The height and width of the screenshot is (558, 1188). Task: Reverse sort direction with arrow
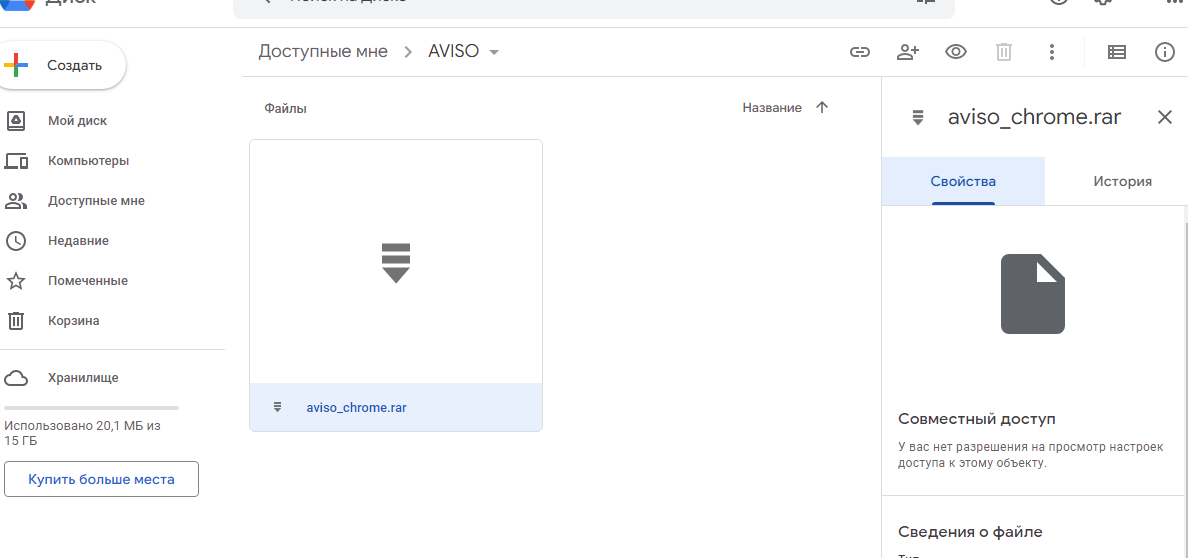click(x=822, y=108)
